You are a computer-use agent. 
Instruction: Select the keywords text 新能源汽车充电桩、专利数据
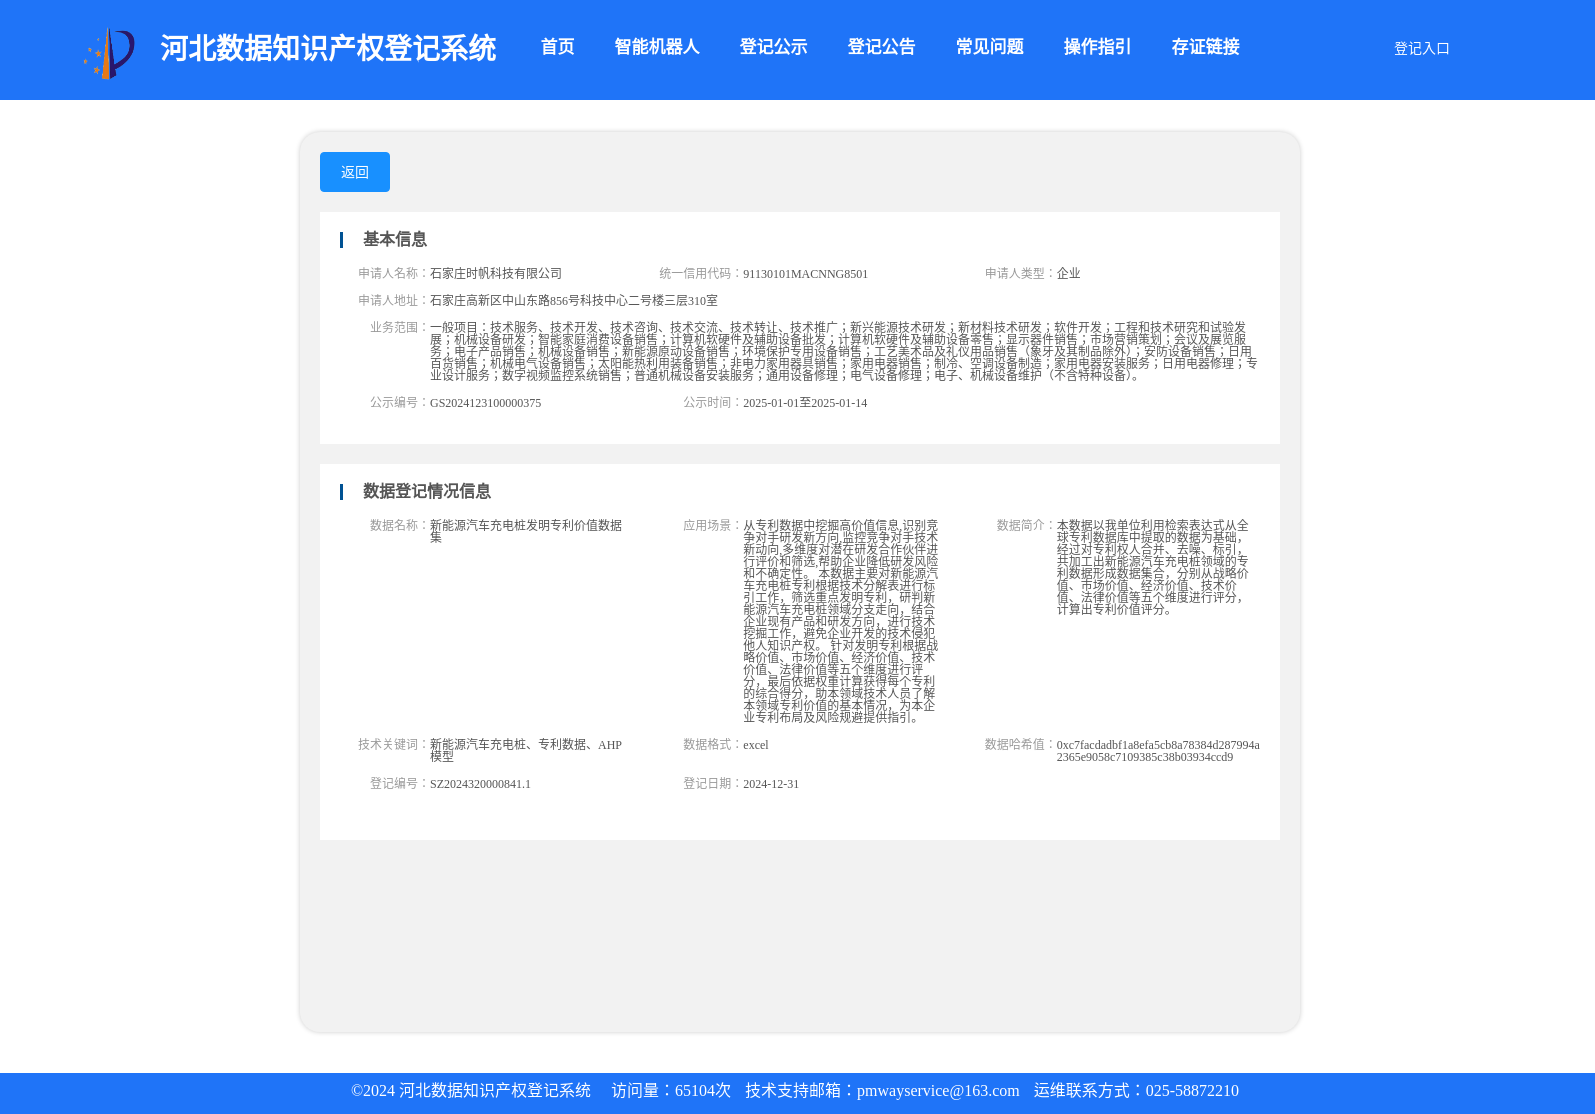(x=526, y=751)
